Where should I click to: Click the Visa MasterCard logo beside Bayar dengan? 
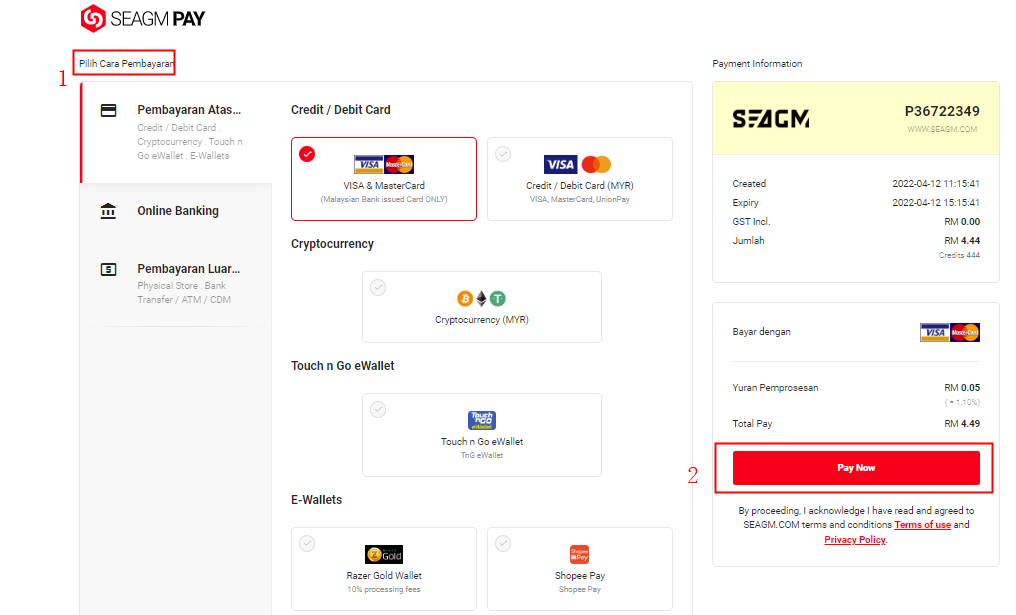(950, 332)
